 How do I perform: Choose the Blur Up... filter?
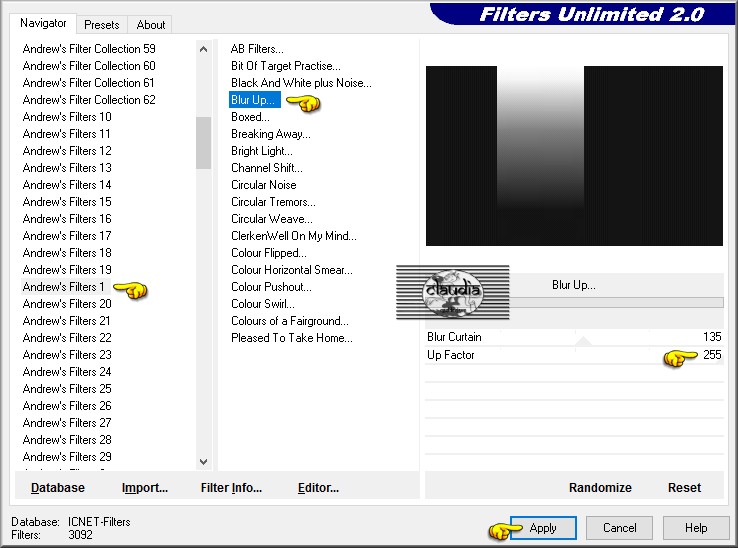pos(255,100)
